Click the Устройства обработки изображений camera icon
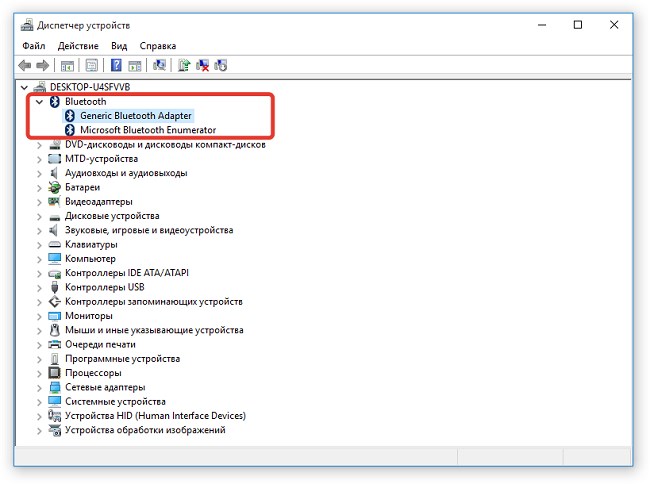The width and height of the screenshot is (650, 484). click(54, 430)
